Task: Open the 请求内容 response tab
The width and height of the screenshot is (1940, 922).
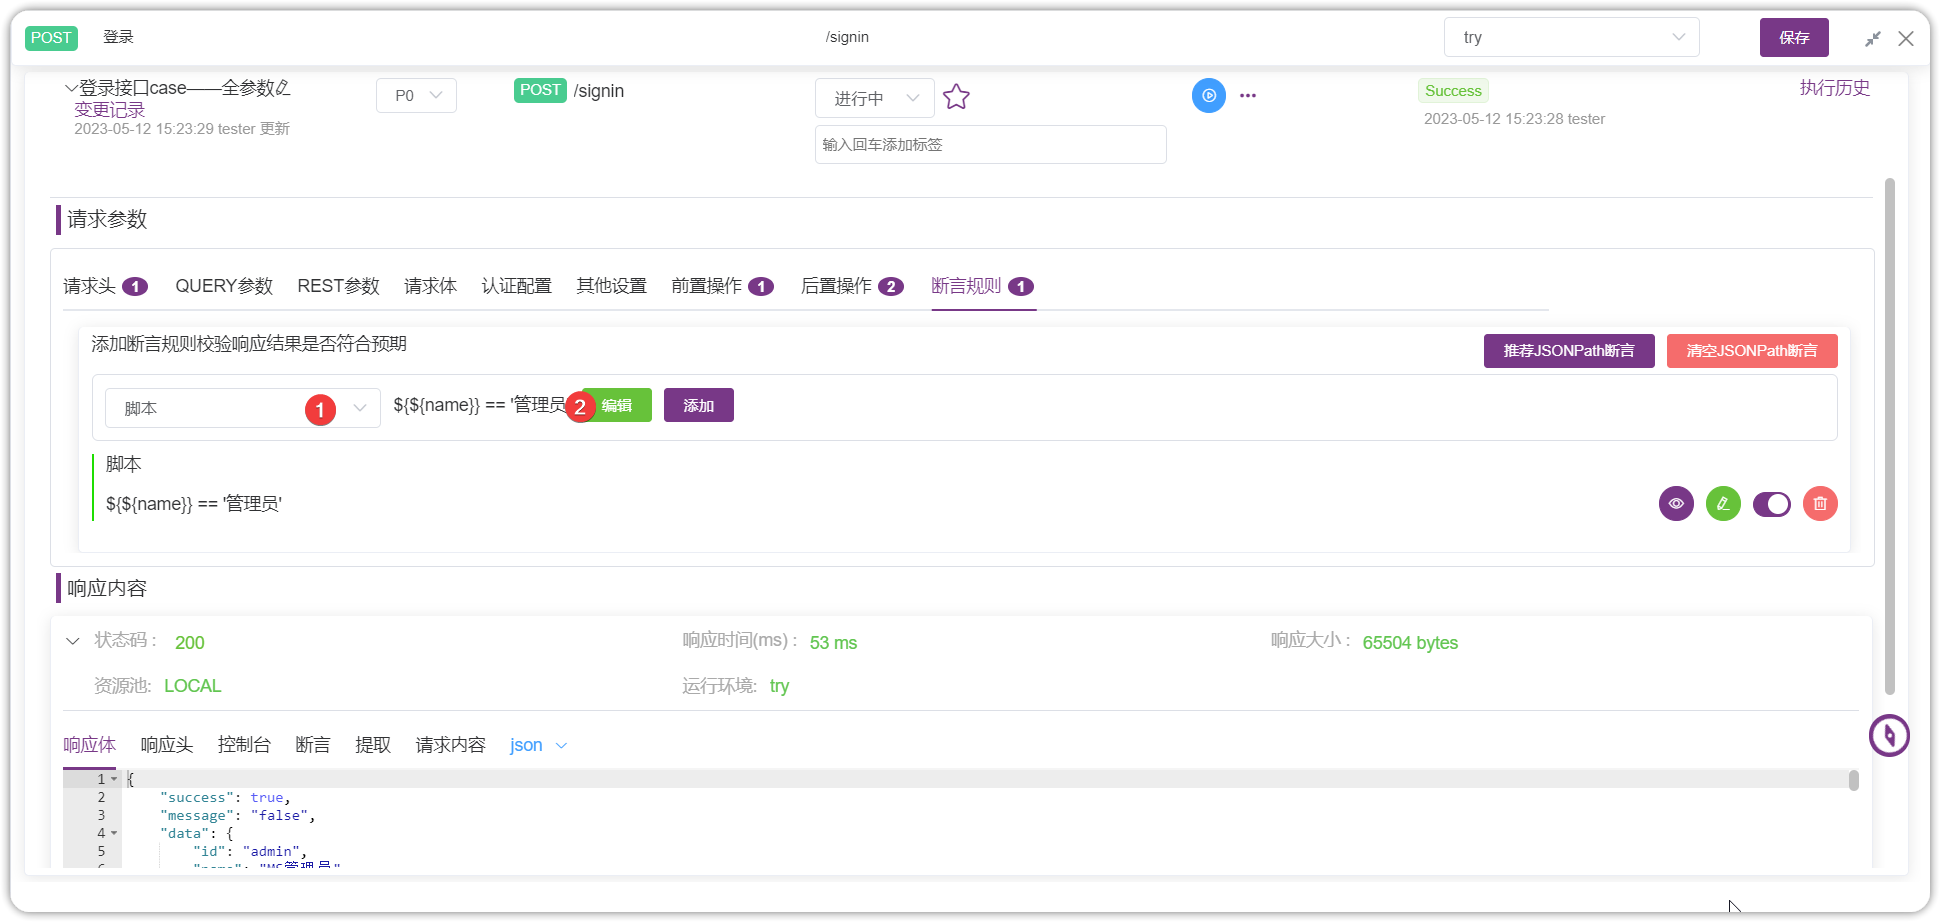Action: 450,746
